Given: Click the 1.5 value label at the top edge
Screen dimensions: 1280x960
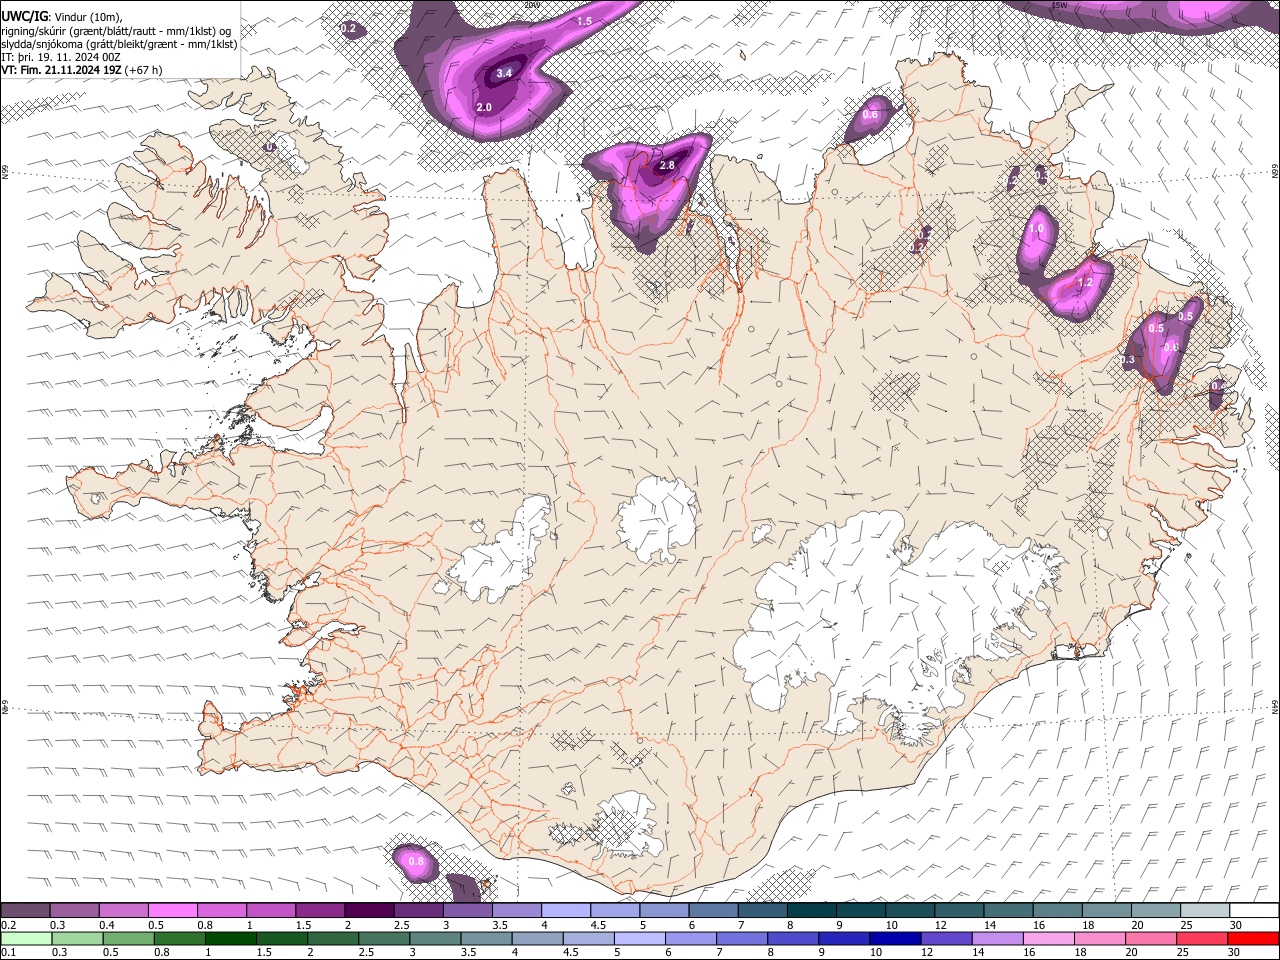Looking at the screenshot, I should [x=585, y=20].
